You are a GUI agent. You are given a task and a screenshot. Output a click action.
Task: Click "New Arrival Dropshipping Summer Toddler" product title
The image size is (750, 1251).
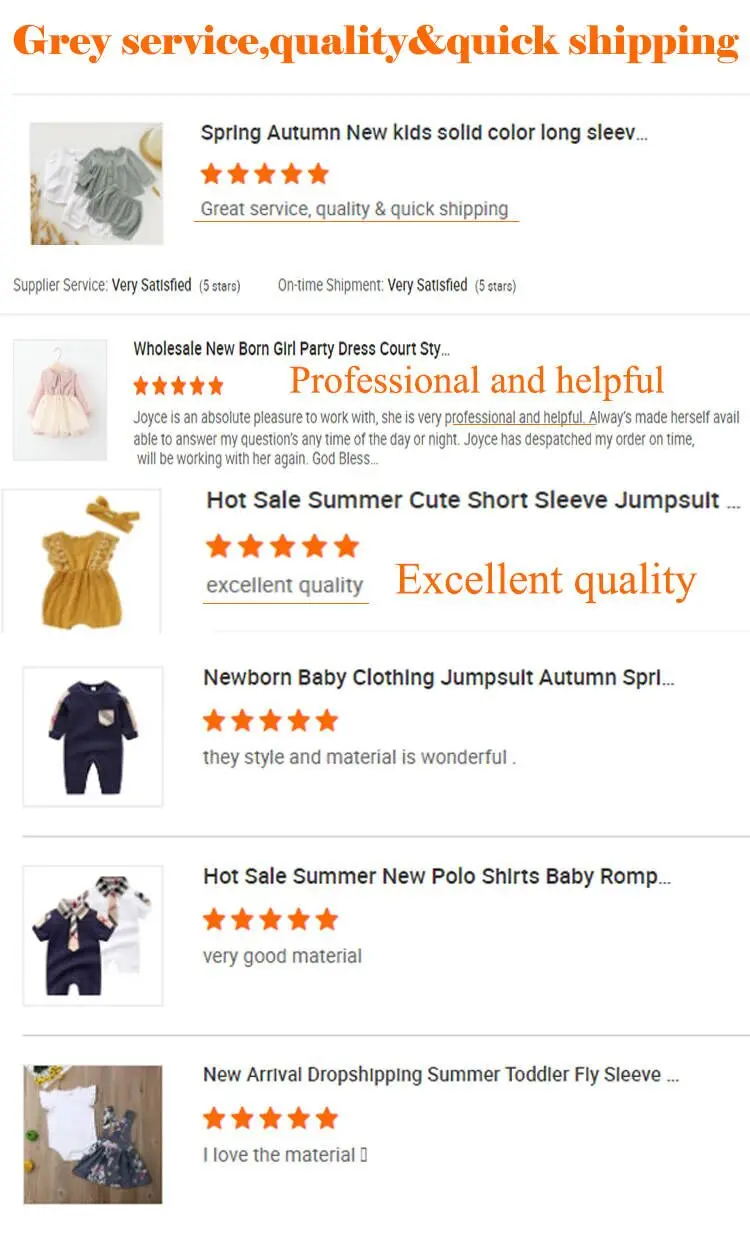pos(441,1075)
